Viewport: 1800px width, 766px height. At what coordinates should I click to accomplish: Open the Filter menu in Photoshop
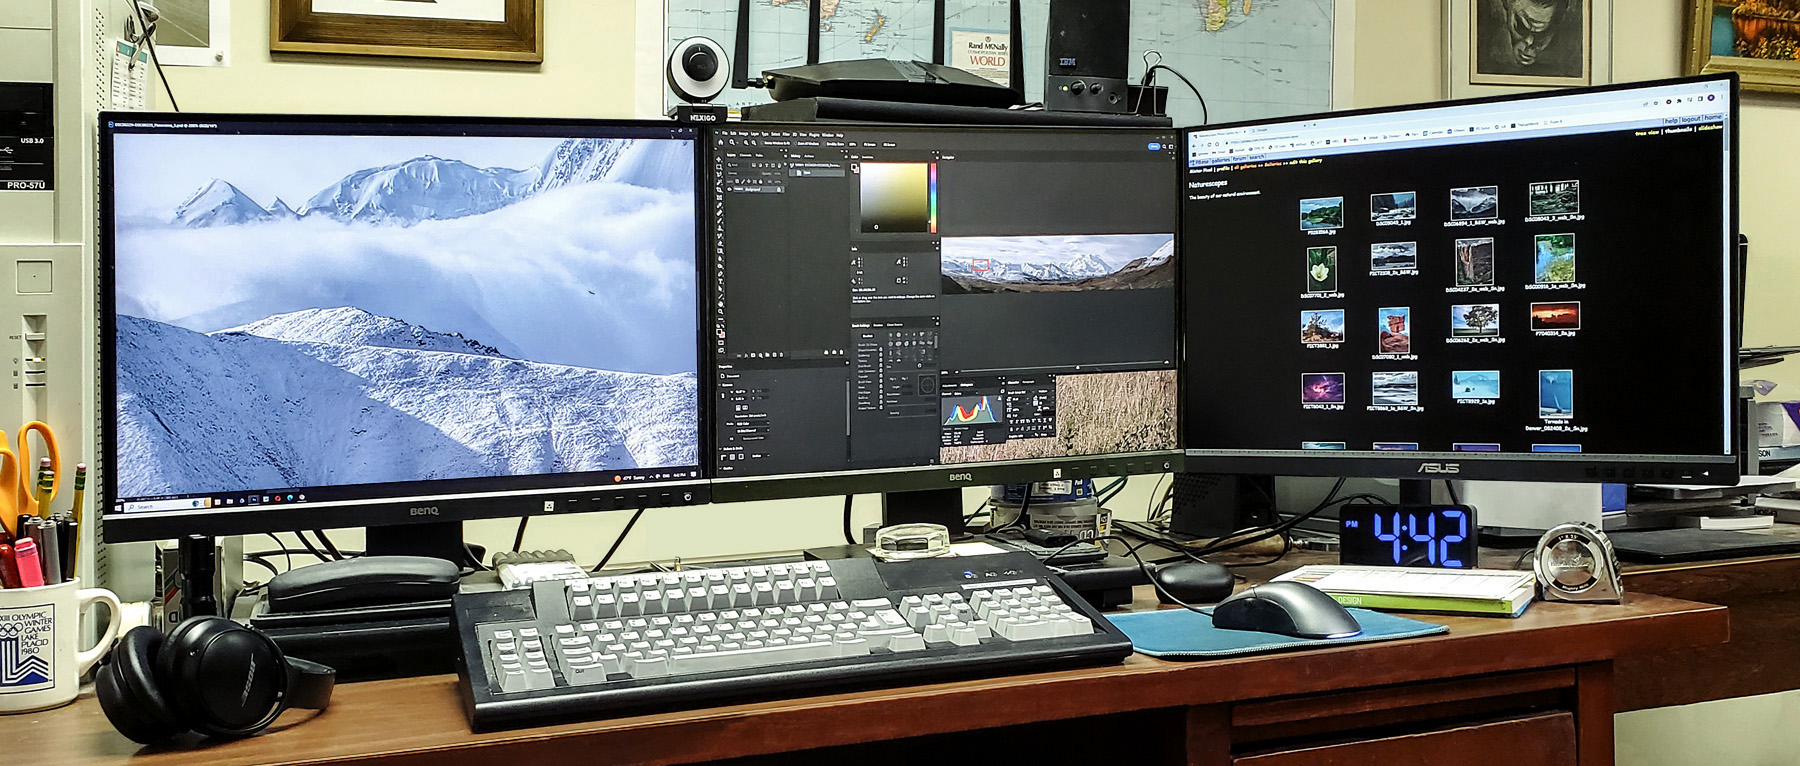pos(786,134)
